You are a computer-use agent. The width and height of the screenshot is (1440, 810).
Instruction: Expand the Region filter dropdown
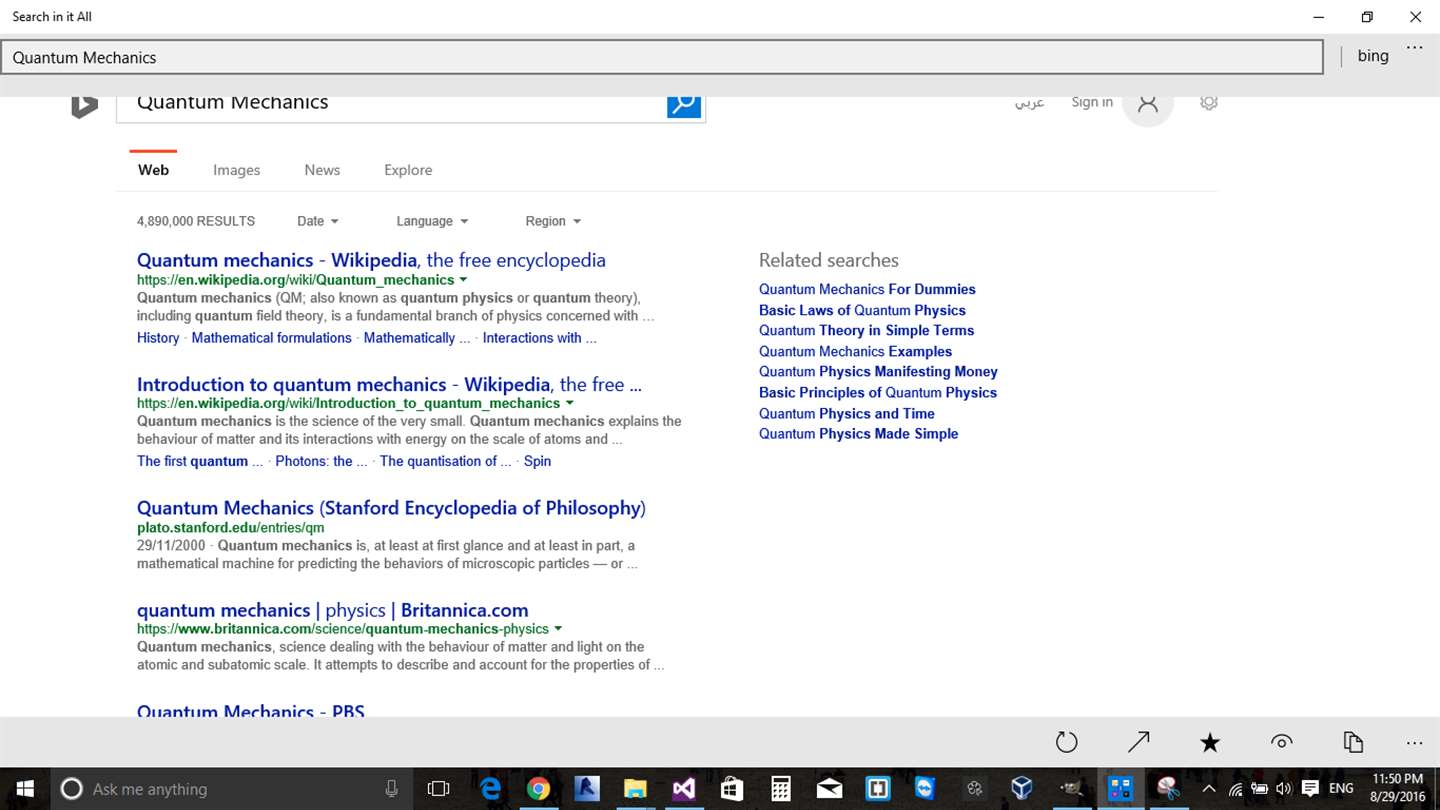(x=553, y=221)
